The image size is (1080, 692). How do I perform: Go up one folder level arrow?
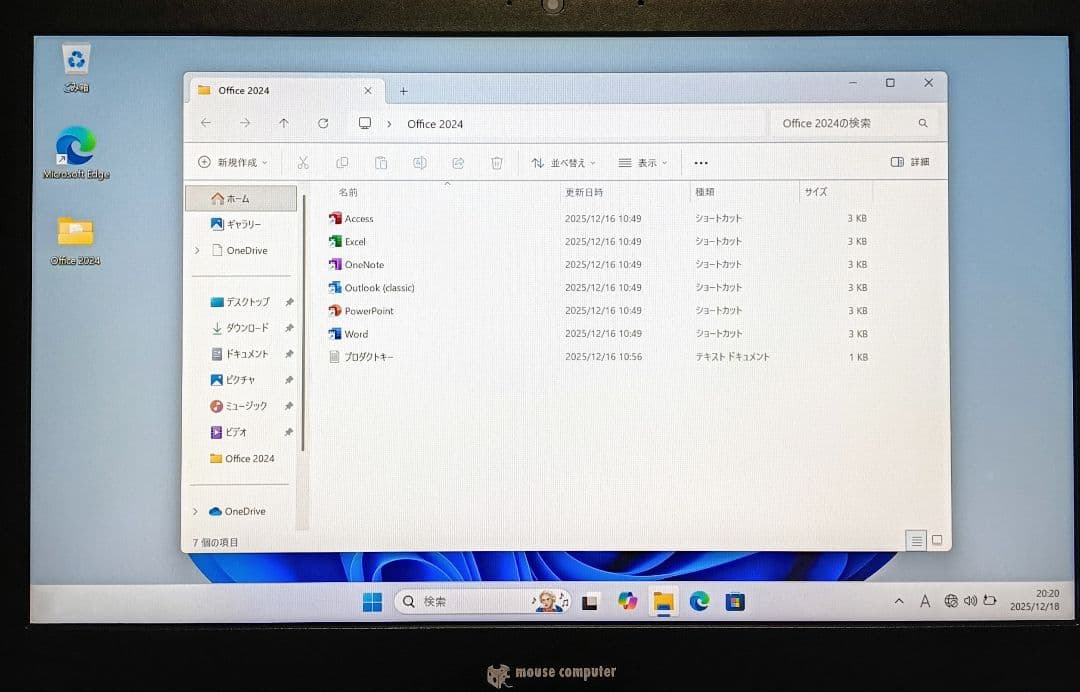[284, 123]
